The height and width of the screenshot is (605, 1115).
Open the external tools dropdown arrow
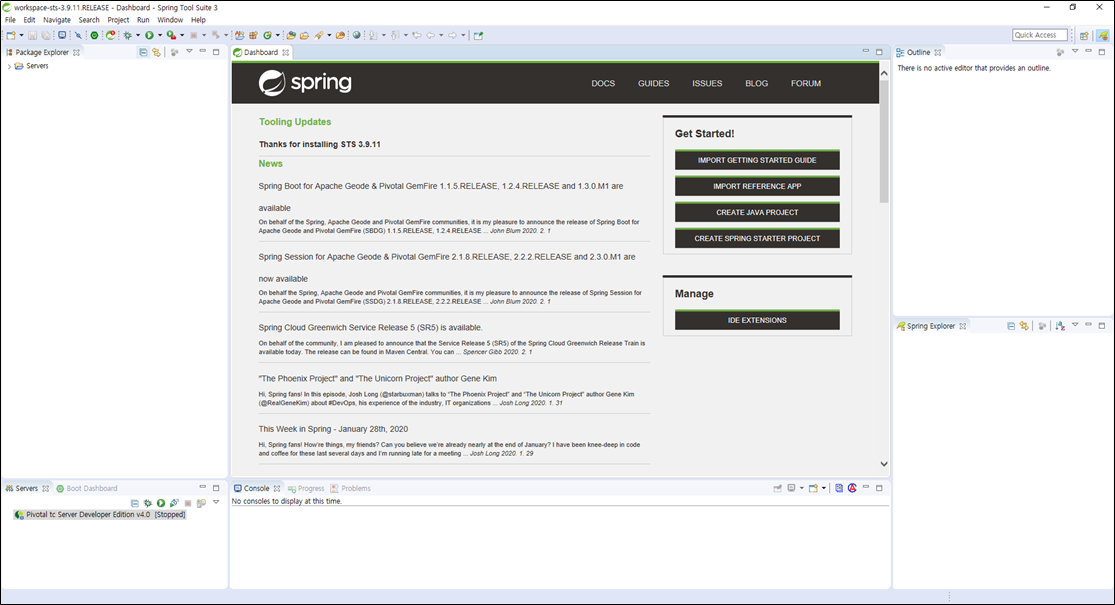(182, 35)
